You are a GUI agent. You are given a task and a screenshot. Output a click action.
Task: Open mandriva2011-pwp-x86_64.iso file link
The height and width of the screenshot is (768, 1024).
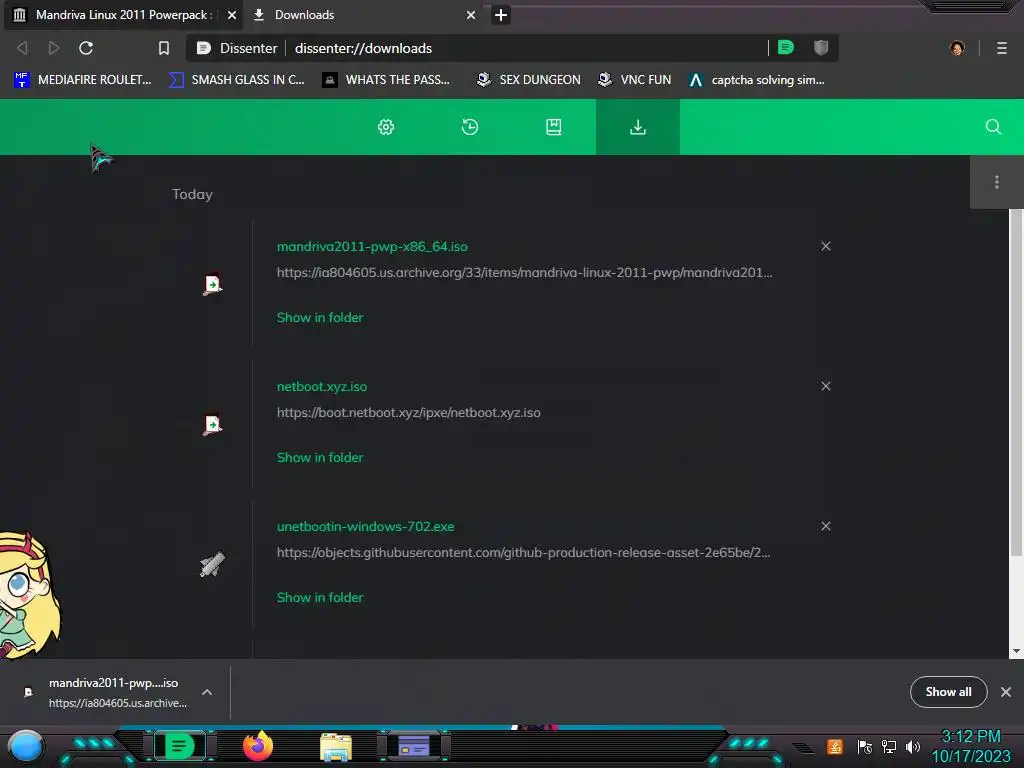click(x=372, y=246)
